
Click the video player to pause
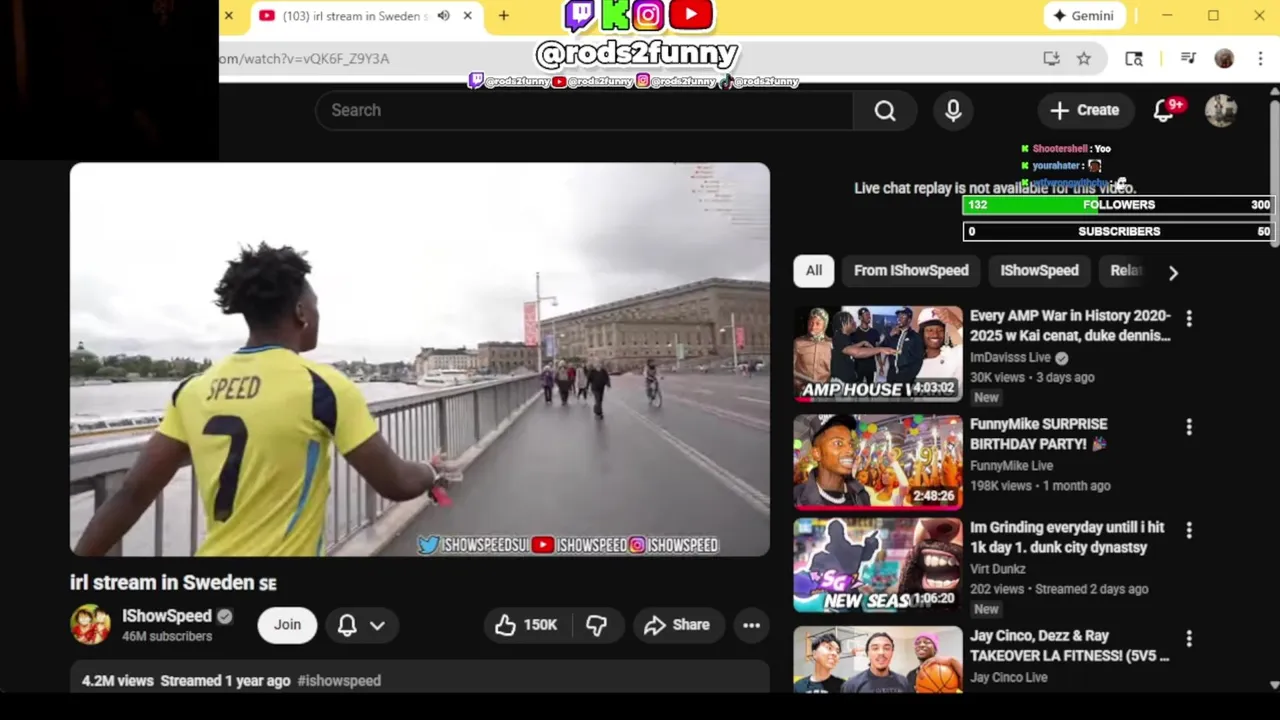[420, 360]
